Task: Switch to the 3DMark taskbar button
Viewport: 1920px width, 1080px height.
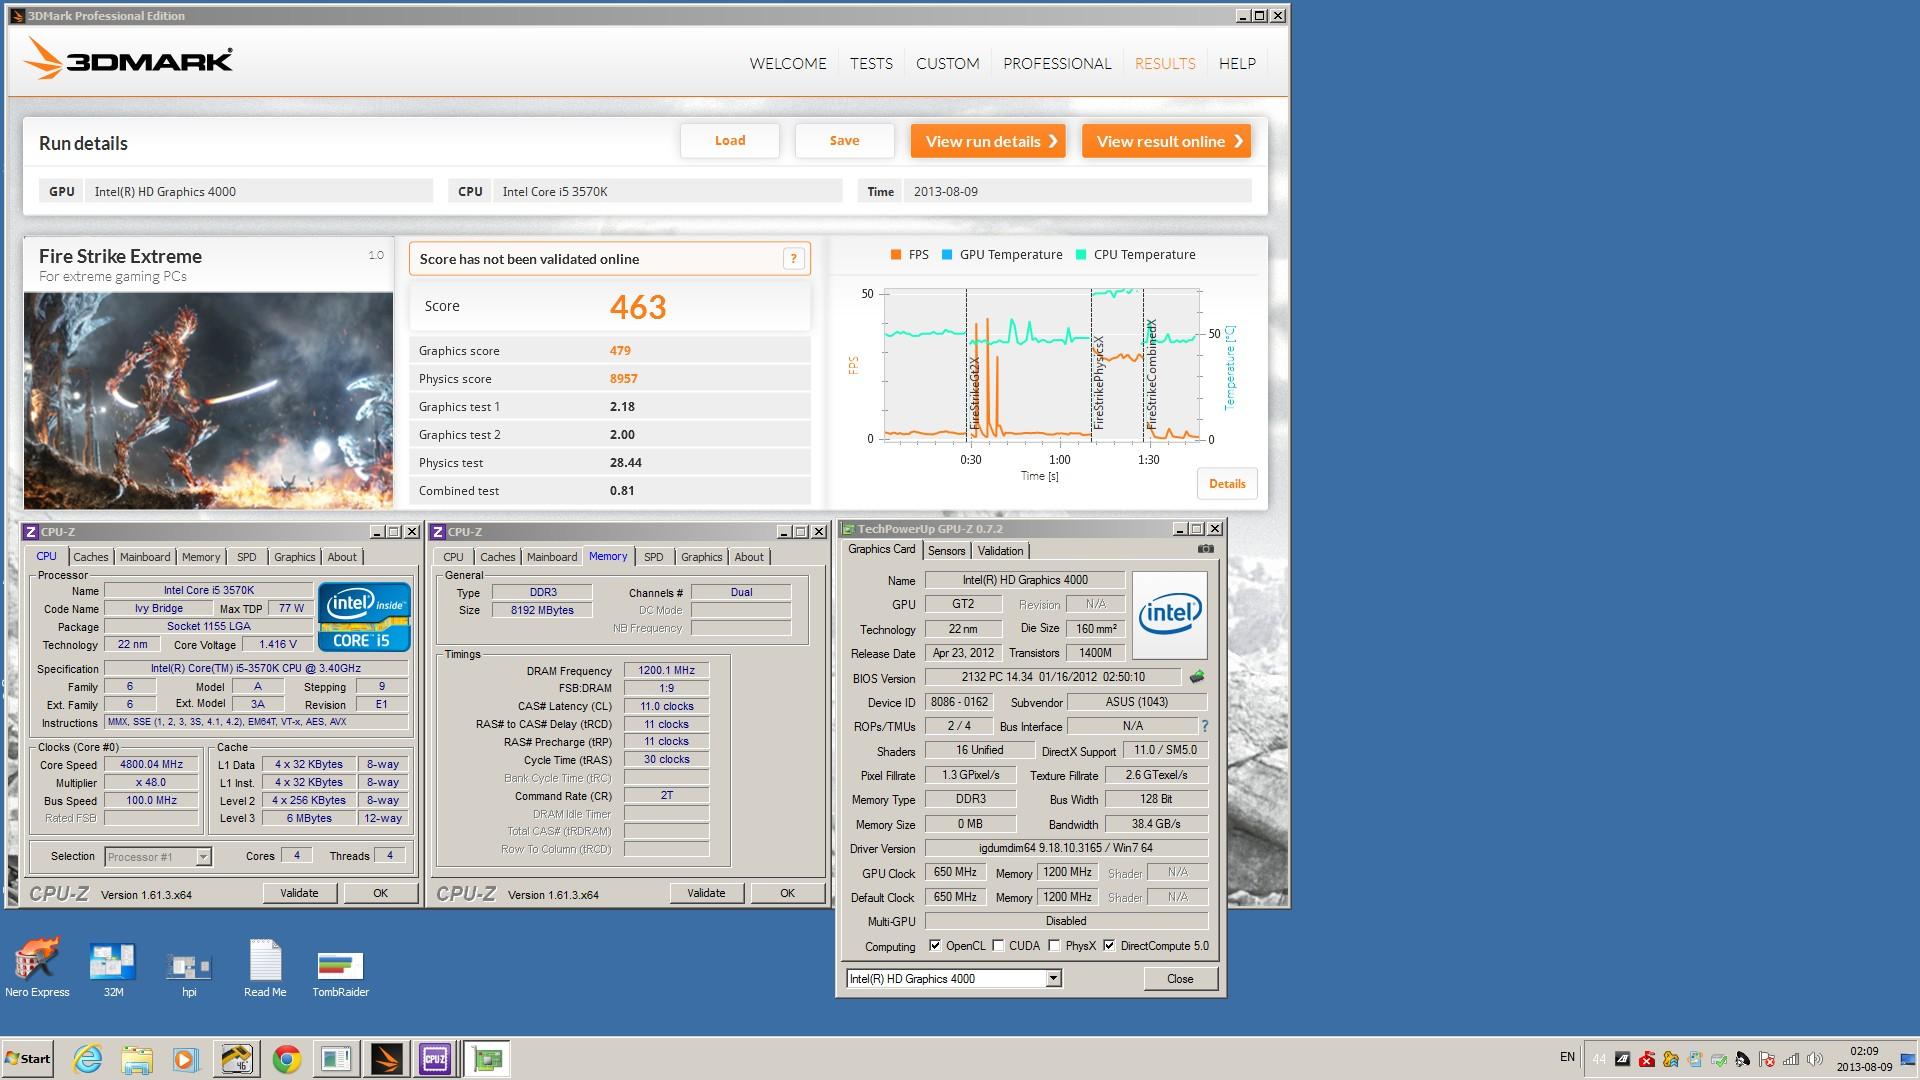Action: click(387, 1059)
